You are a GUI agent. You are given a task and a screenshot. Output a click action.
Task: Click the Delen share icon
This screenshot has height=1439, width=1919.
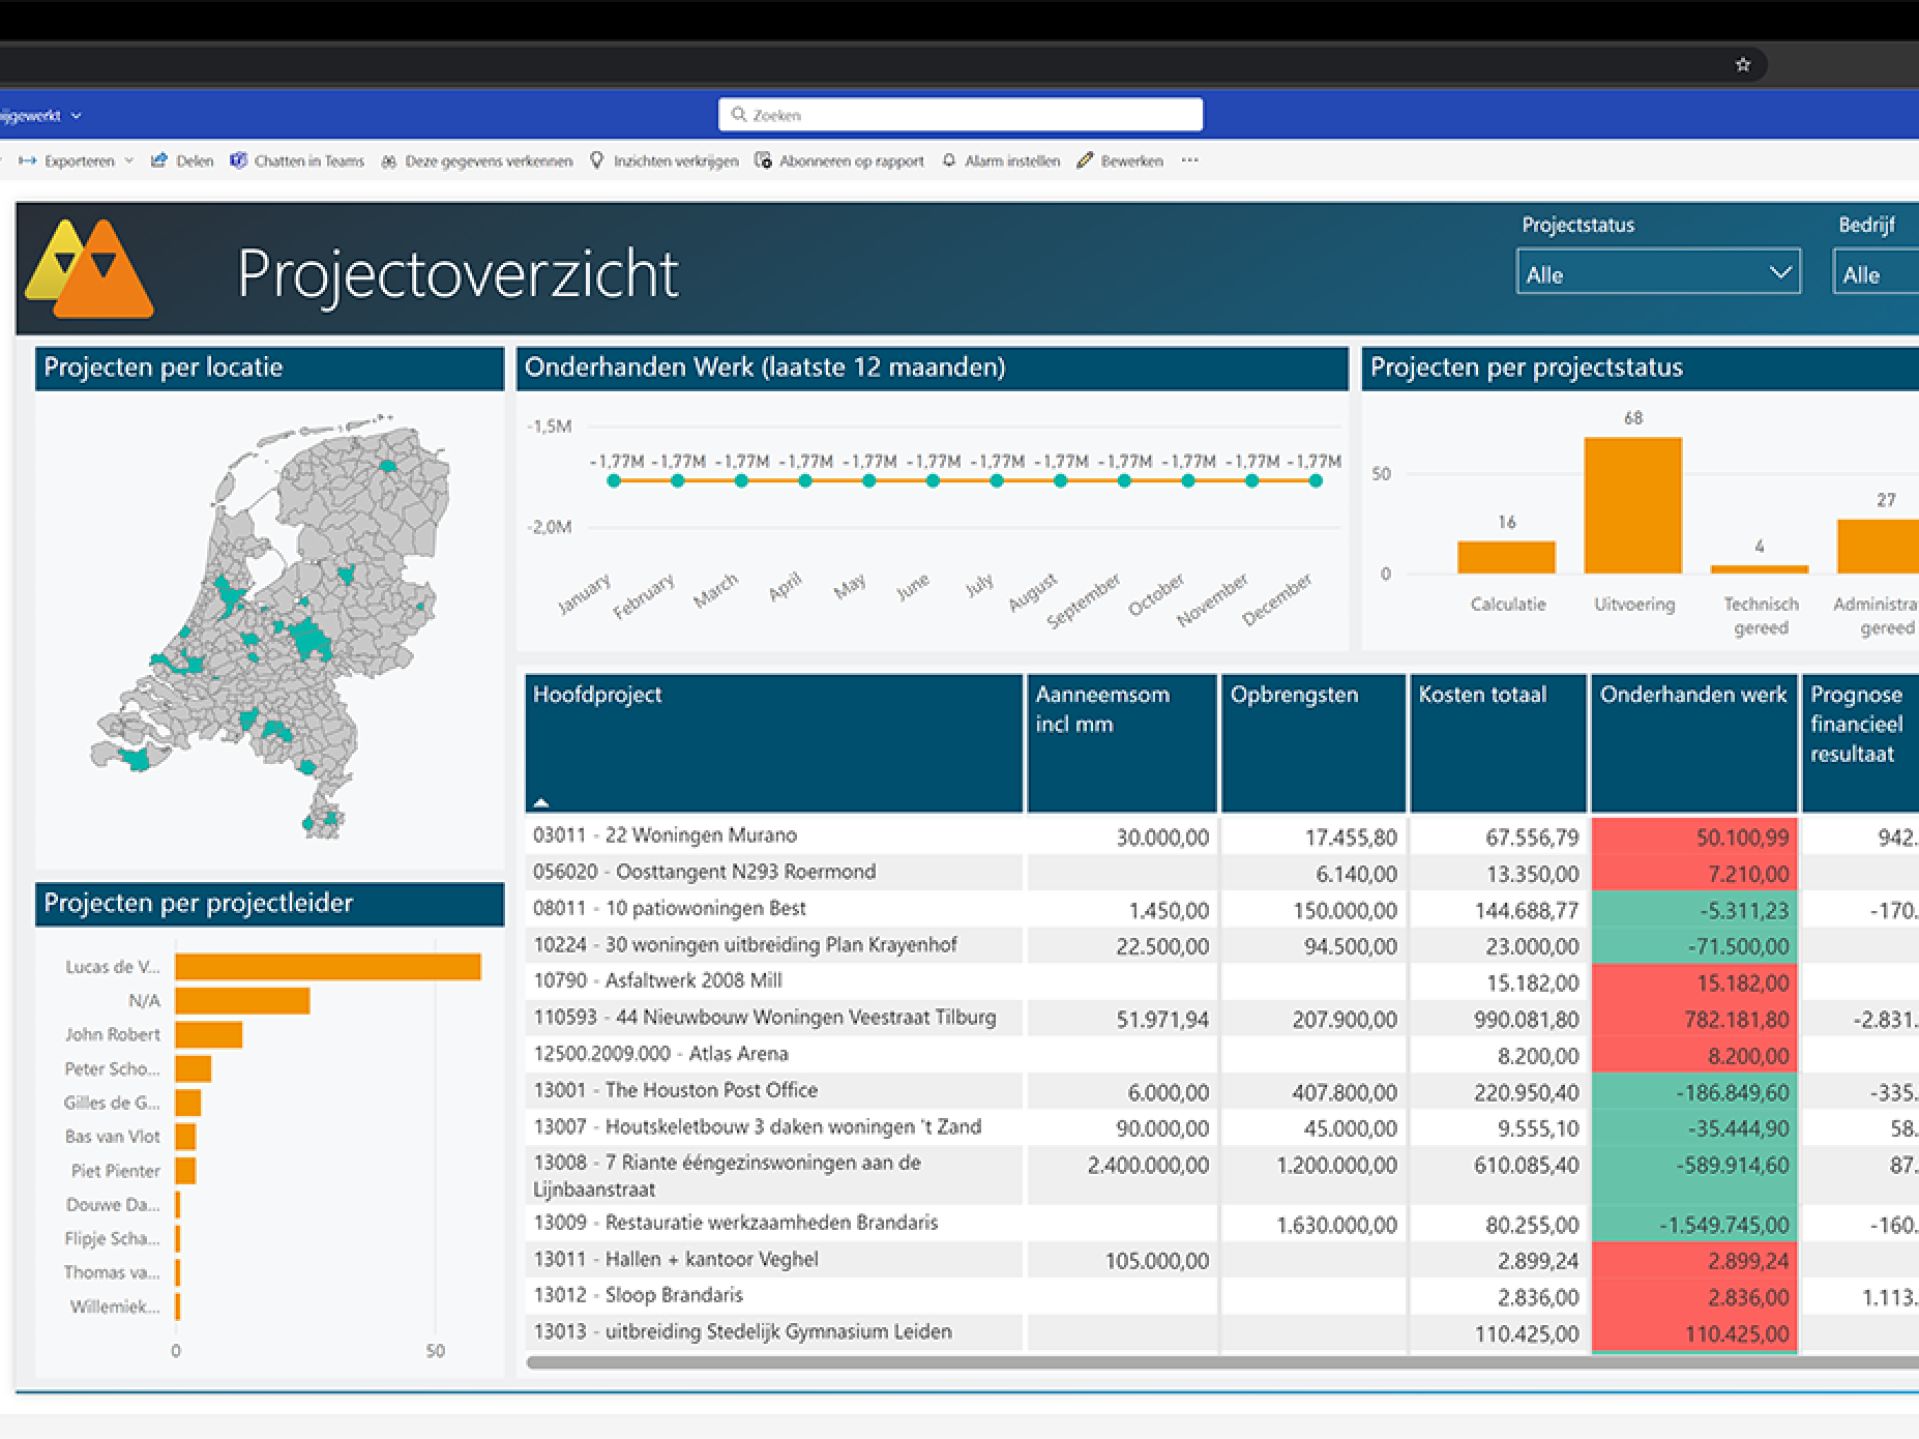click(x=159, y=161)
